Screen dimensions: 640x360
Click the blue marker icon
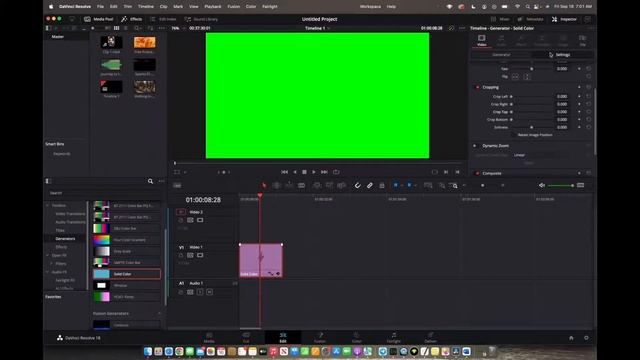coord(409,185)
